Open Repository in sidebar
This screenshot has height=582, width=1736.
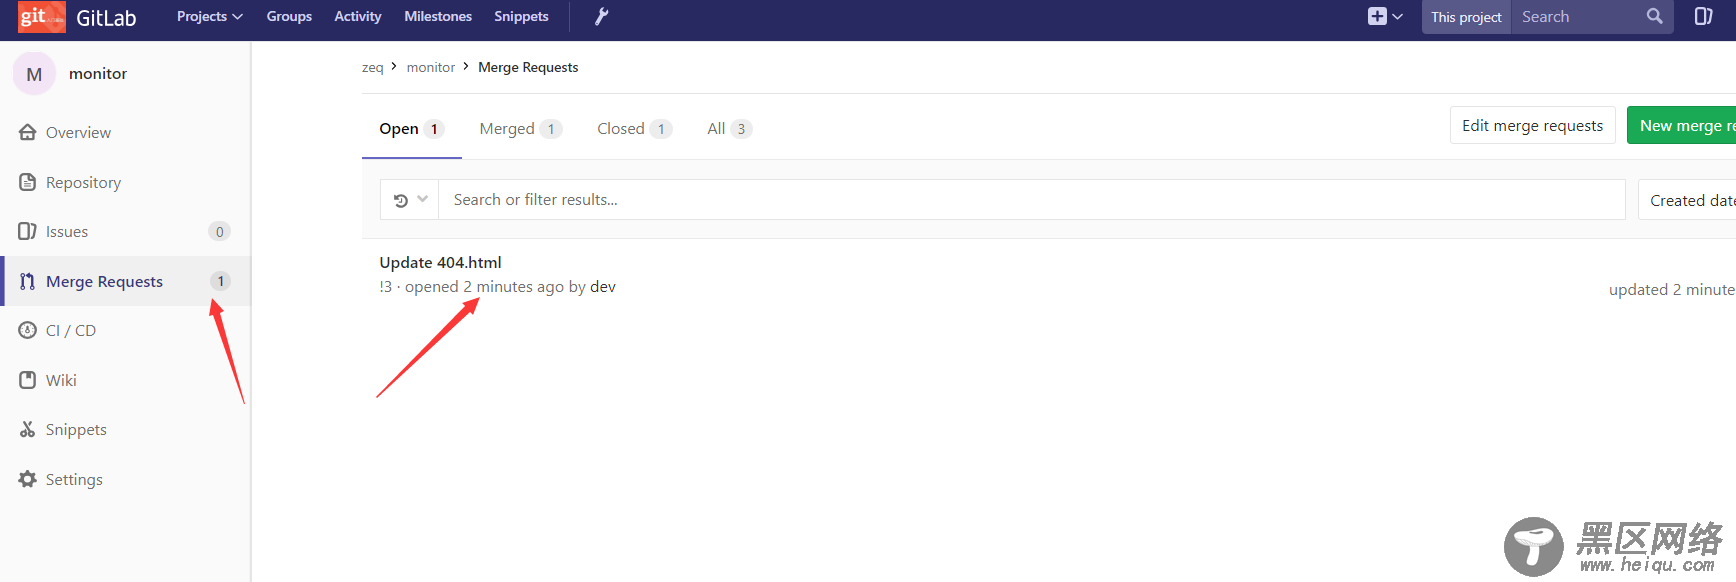point(83,182)
